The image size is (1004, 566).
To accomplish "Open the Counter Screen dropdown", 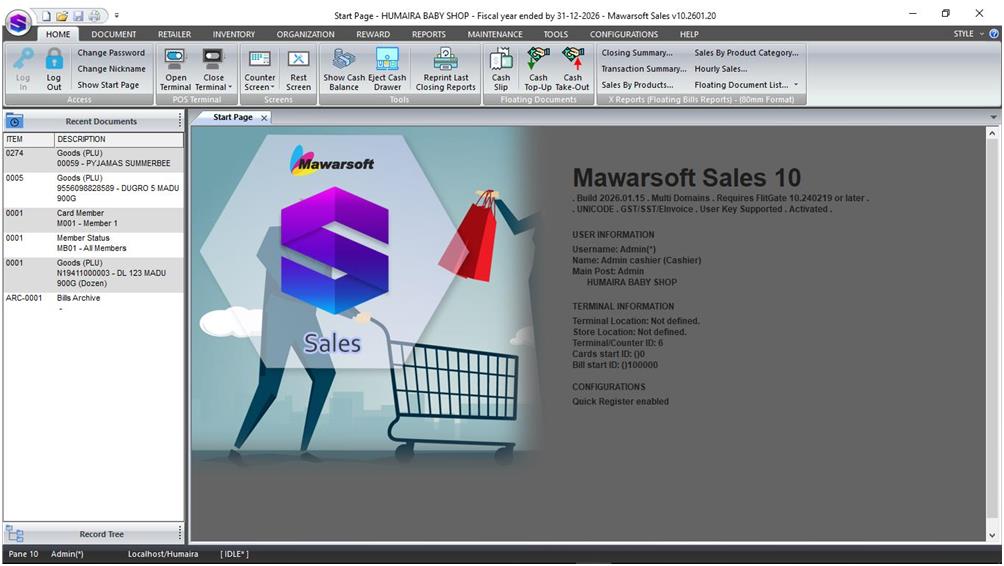I will [260, 87].
